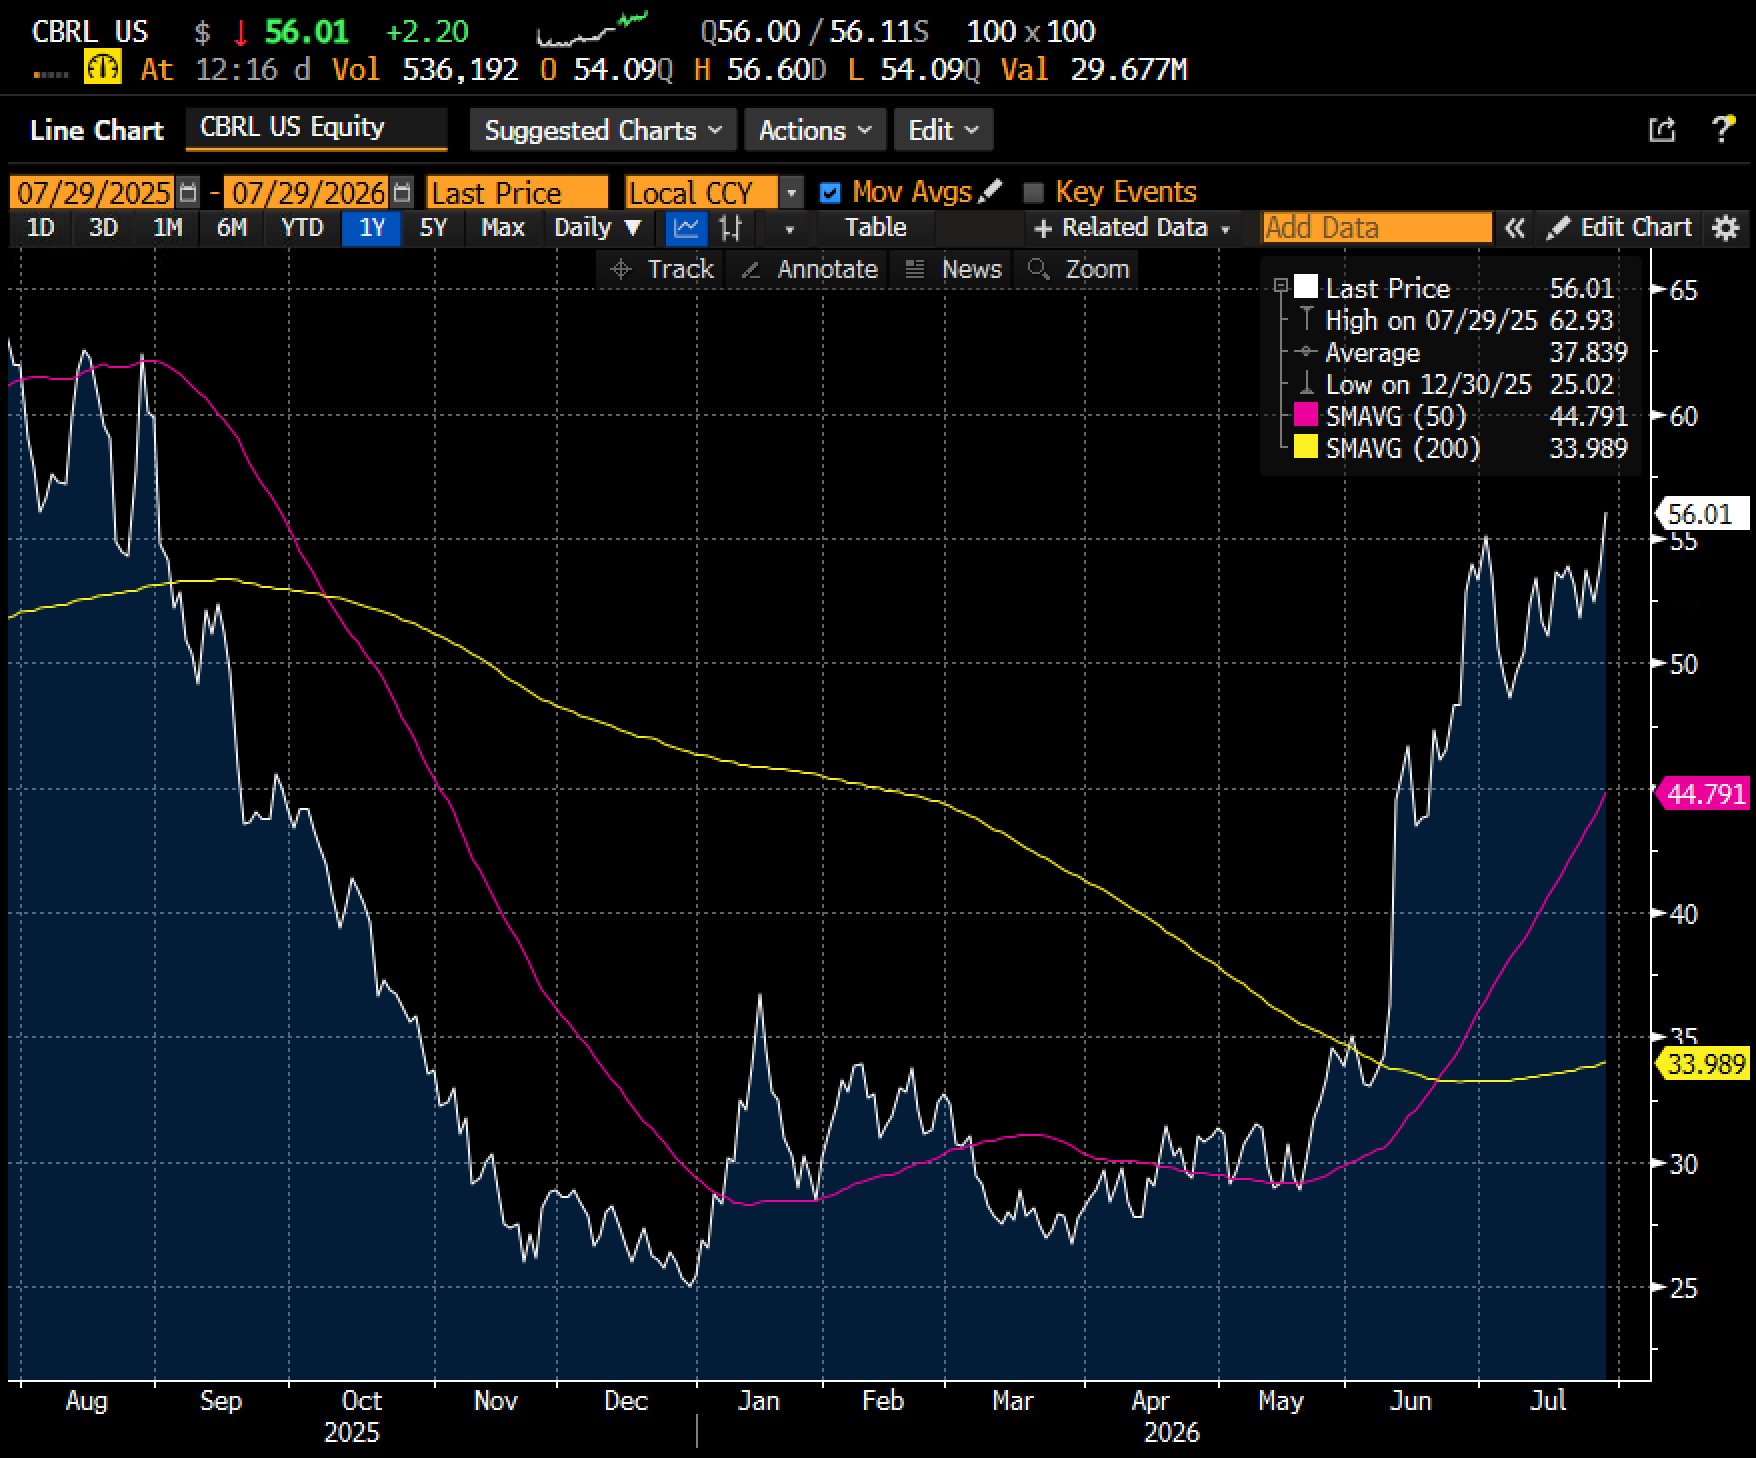Select the Max range tab
Screen dimensions: 1756x1458
pos(502,228)
